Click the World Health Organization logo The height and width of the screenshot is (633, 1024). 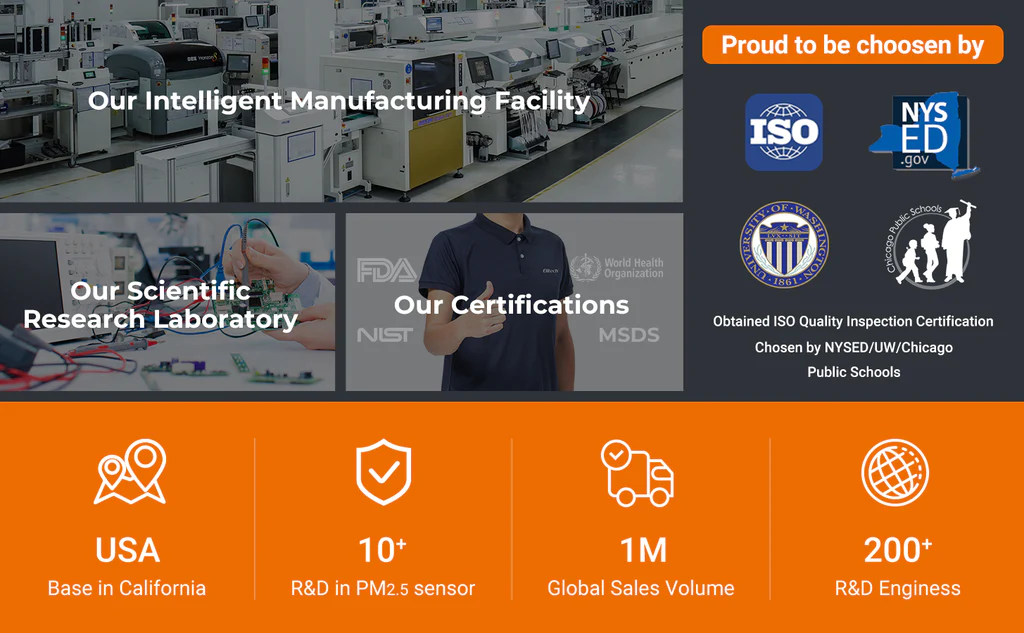(617, 268)
